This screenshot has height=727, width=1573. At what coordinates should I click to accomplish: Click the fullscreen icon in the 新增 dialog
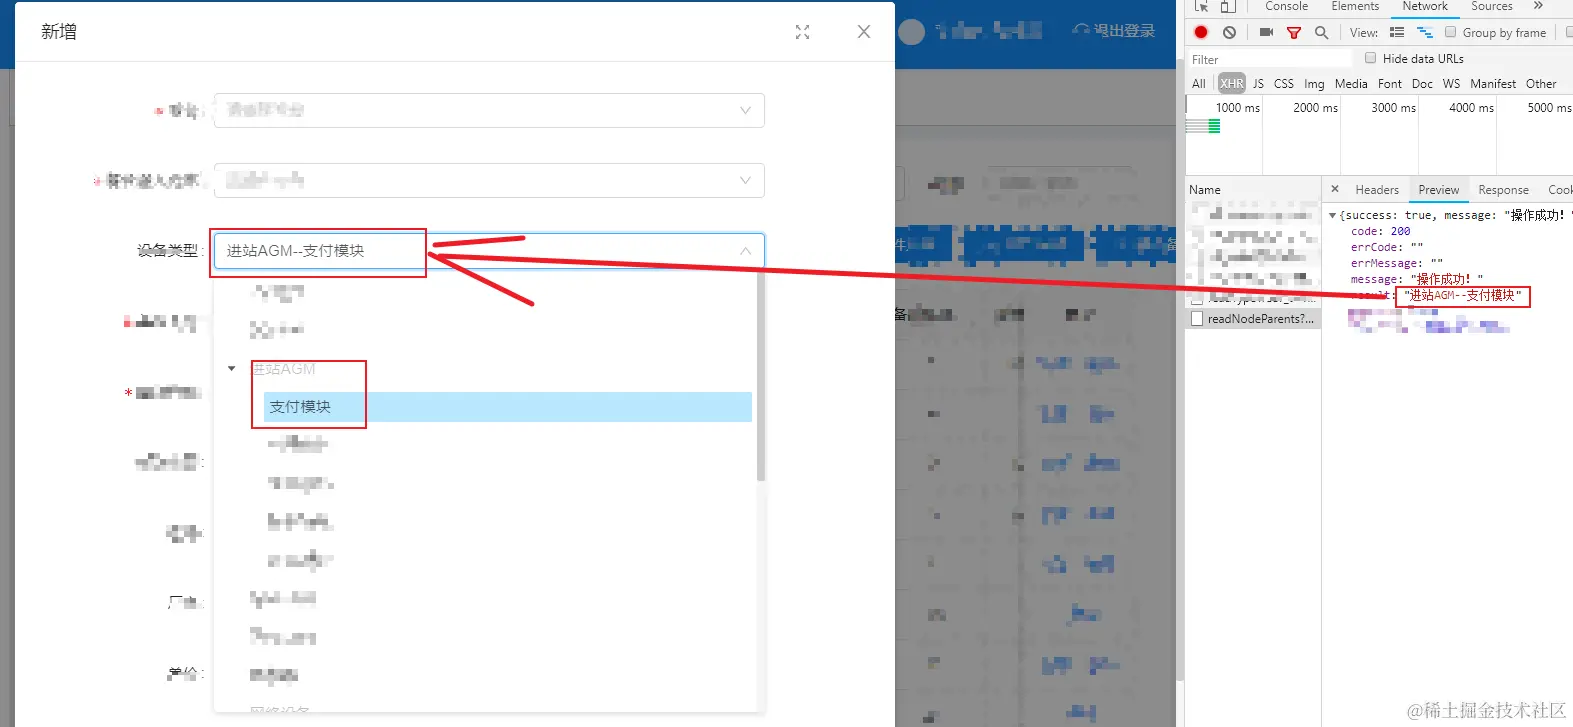point(802,32)
